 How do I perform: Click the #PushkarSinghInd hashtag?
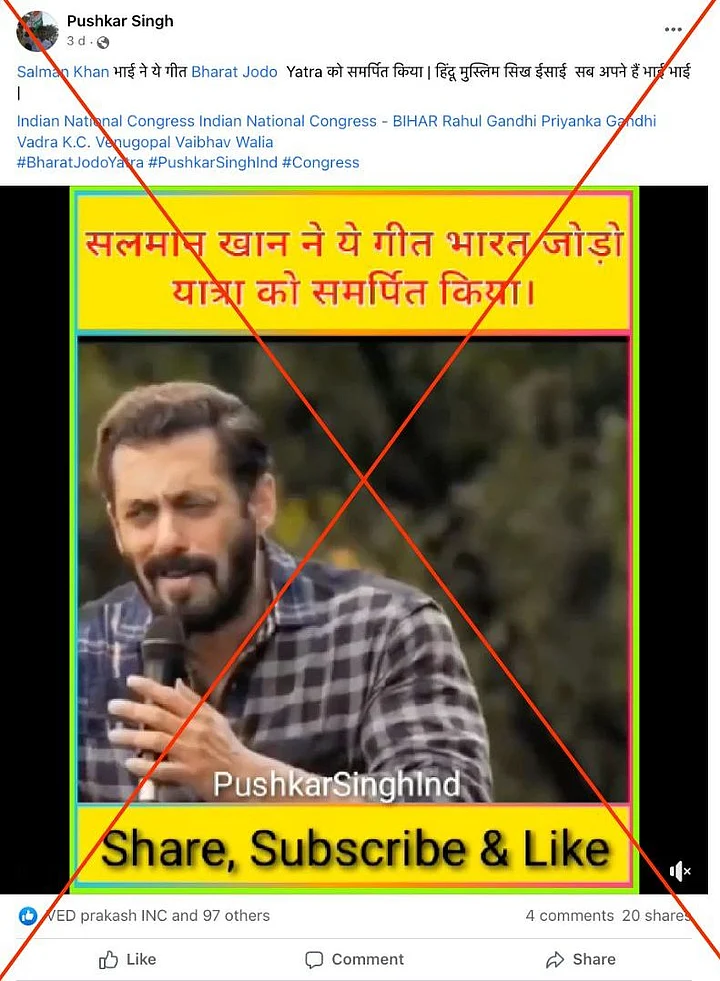pos(213,163)
